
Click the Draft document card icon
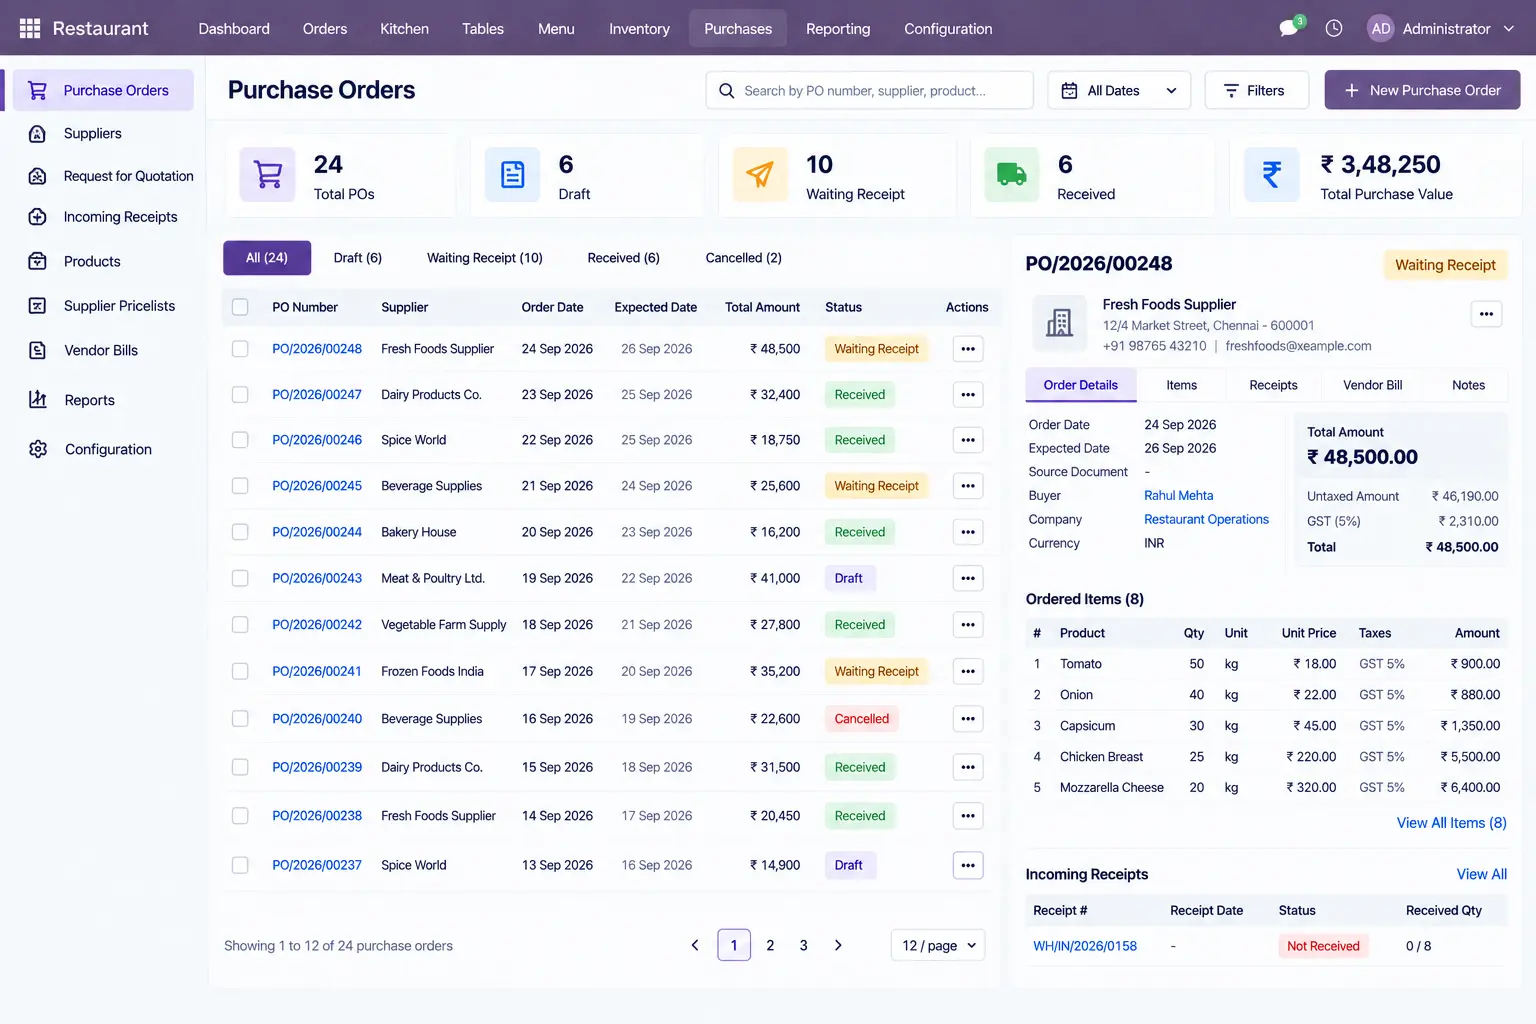(x=512, y=175)
